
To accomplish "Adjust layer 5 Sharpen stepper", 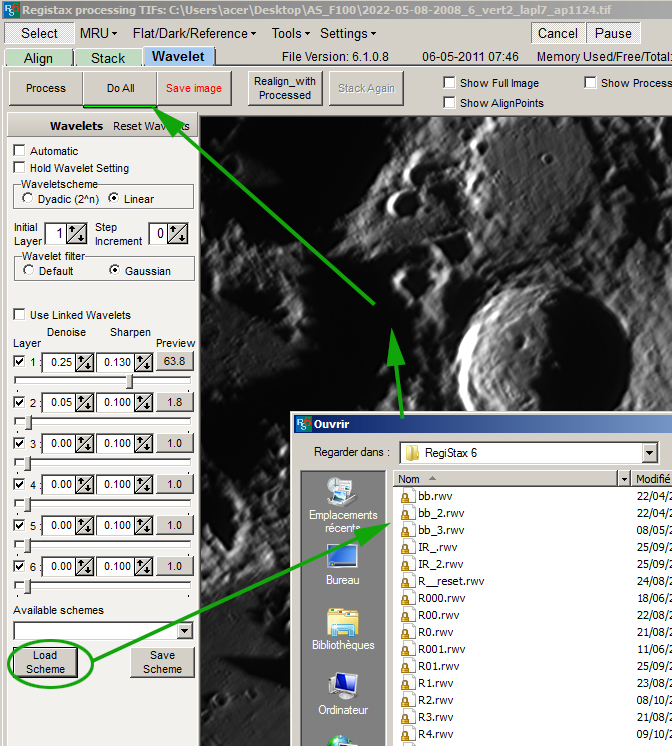I will 143,526.
